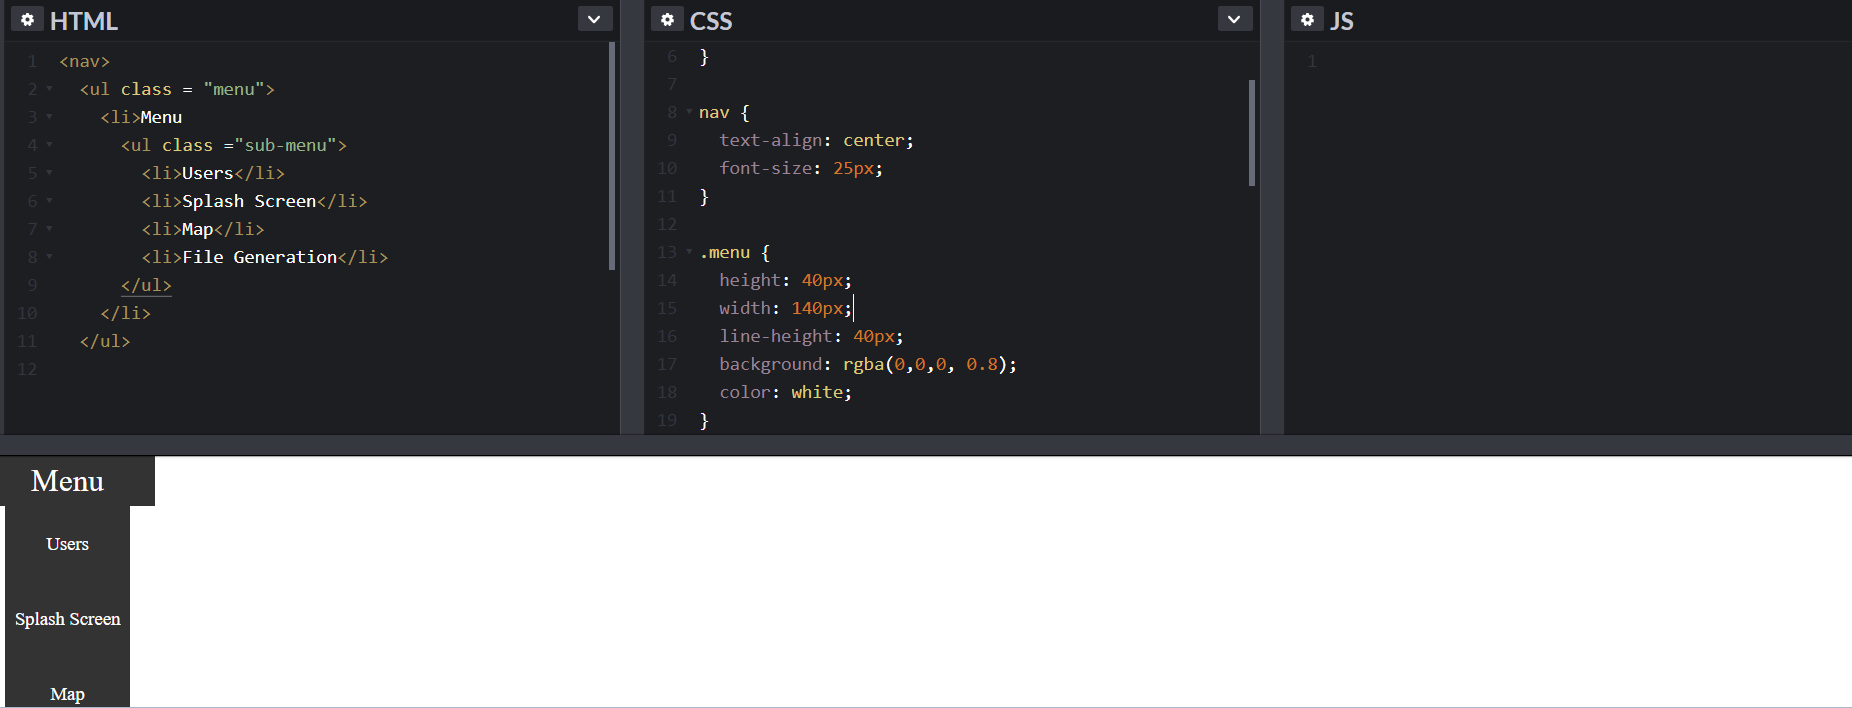Click the rgba background value in CSS
Image resolution: width=1852 pixels, height=708 pixels.
[x=925, y=364]
